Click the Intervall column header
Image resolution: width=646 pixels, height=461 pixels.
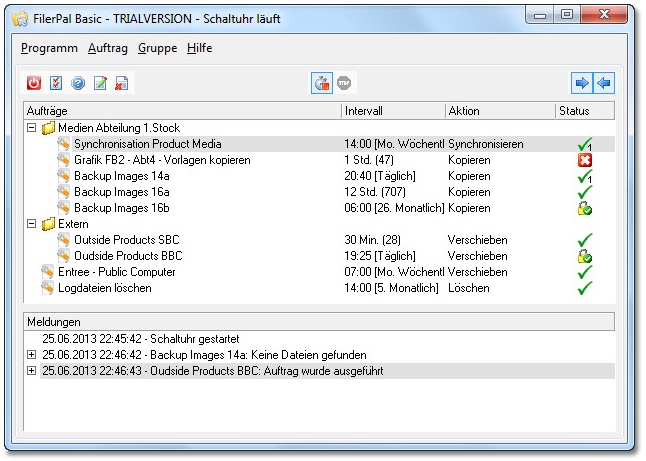pos(393,111)
